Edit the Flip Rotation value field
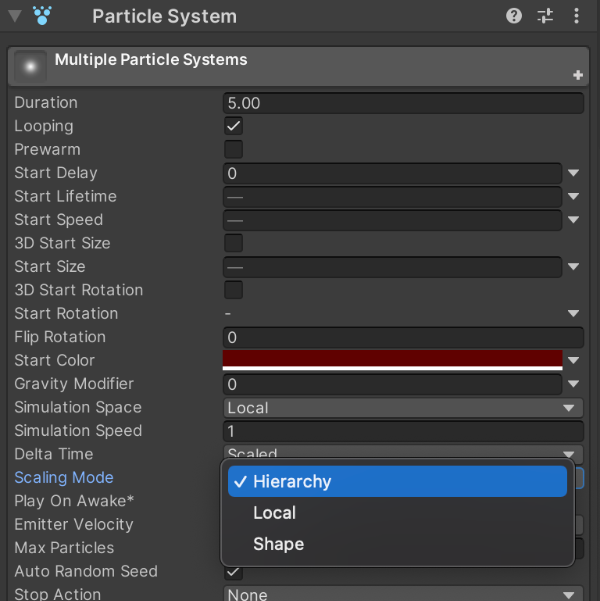This screenshot has width=600, height=601. (403, 337)
